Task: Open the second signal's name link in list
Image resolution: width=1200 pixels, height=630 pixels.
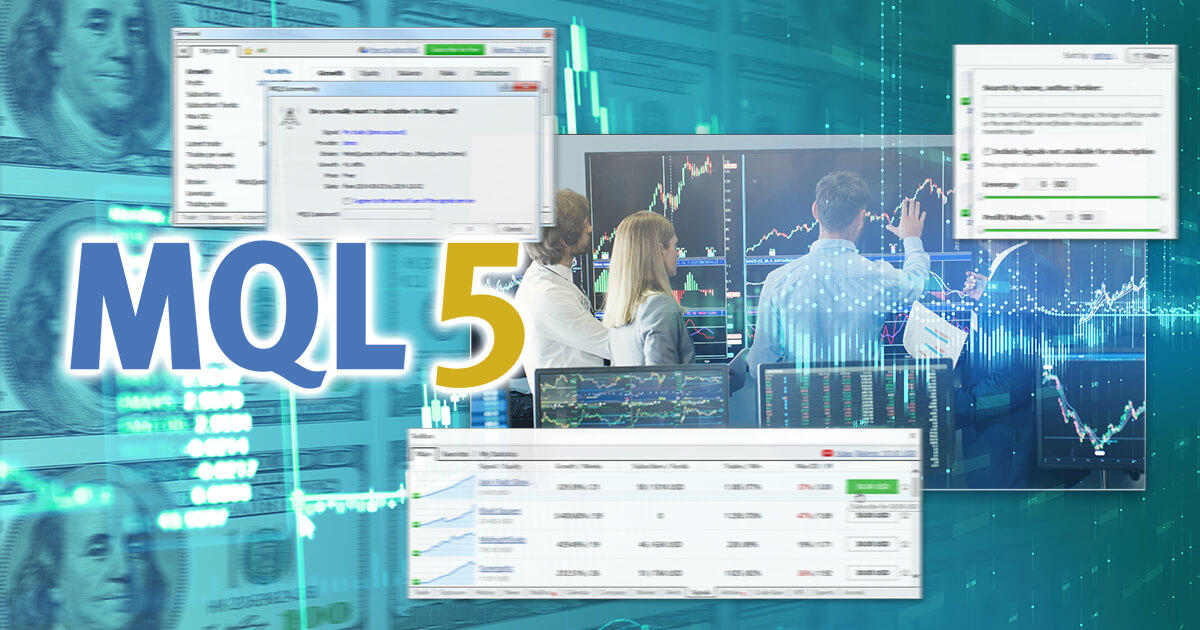Action: 500,511
